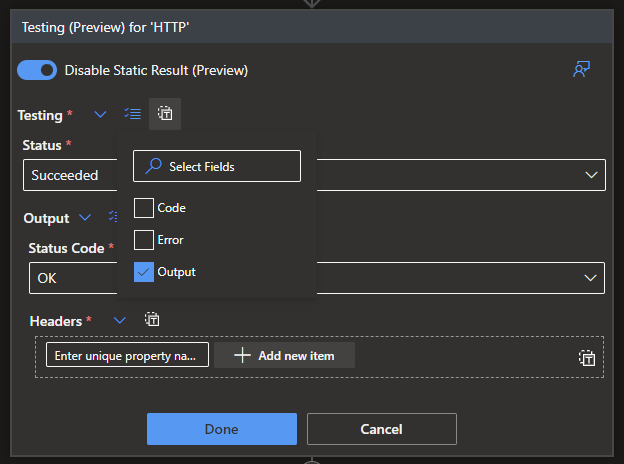Toggle the Disable Static Result switch
The height and width of the screenshot is (464, 624).
point(37,70)
